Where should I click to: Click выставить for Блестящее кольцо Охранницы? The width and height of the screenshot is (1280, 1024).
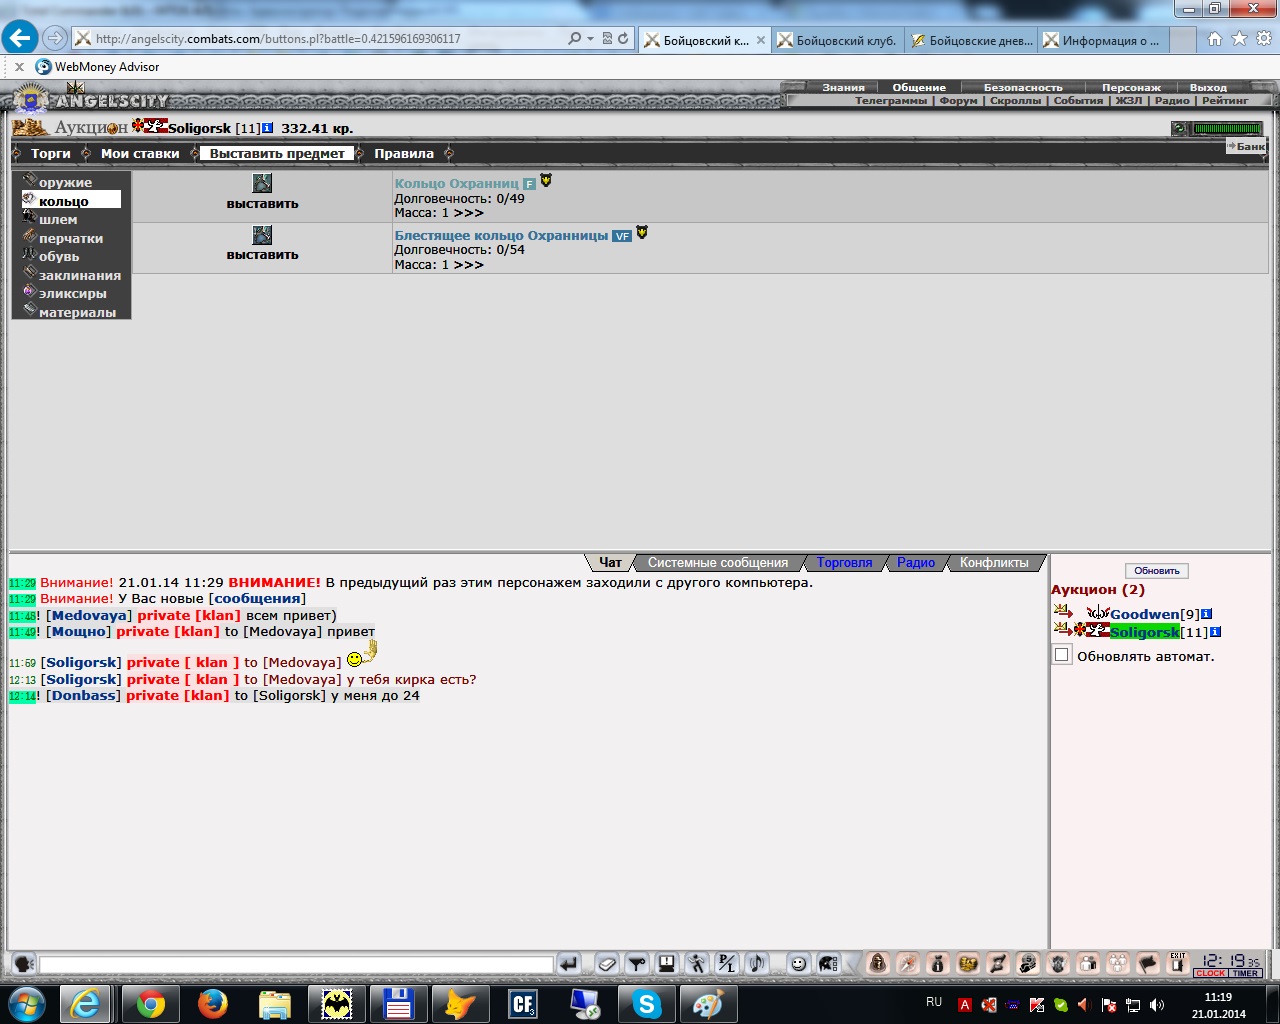point(262,254)
